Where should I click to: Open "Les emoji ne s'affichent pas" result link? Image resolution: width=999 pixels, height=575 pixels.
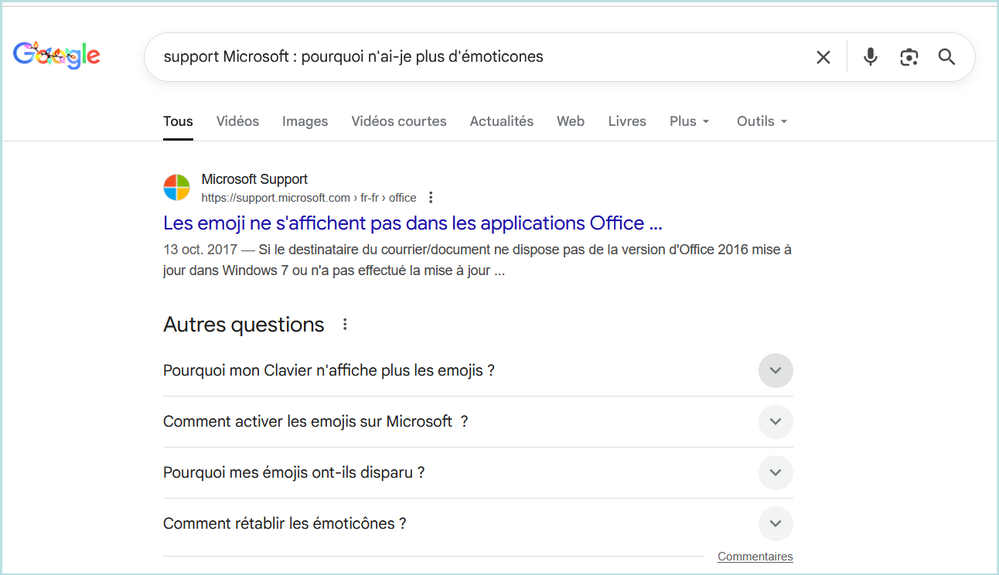click(x=412, y=223)
